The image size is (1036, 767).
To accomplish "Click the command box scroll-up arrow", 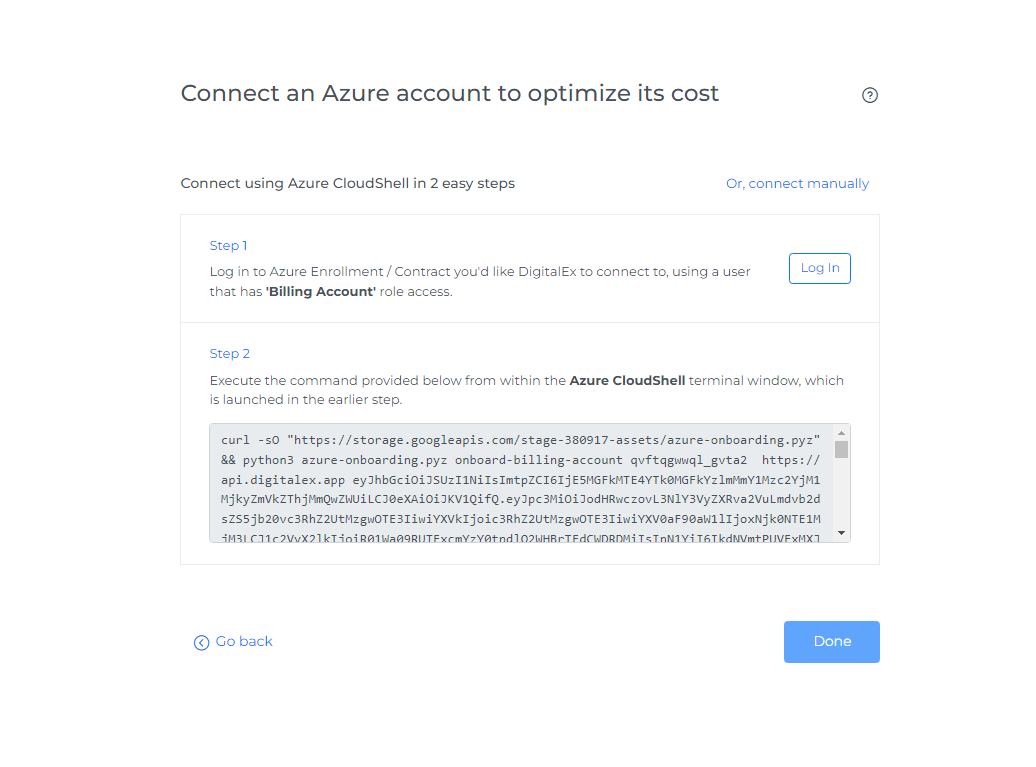I will pyautogui.click(x=842, y=432).
